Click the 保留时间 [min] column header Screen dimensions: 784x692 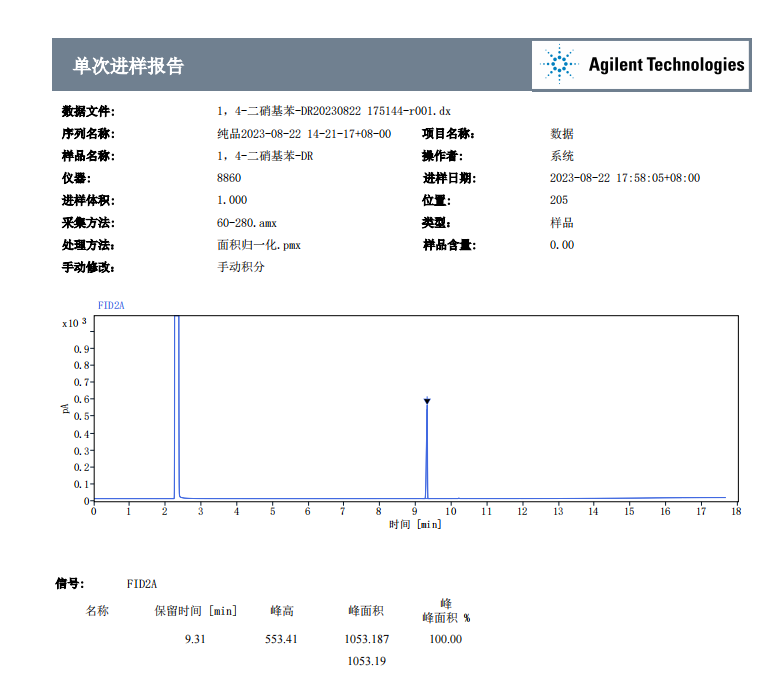(x=195, y=610)
